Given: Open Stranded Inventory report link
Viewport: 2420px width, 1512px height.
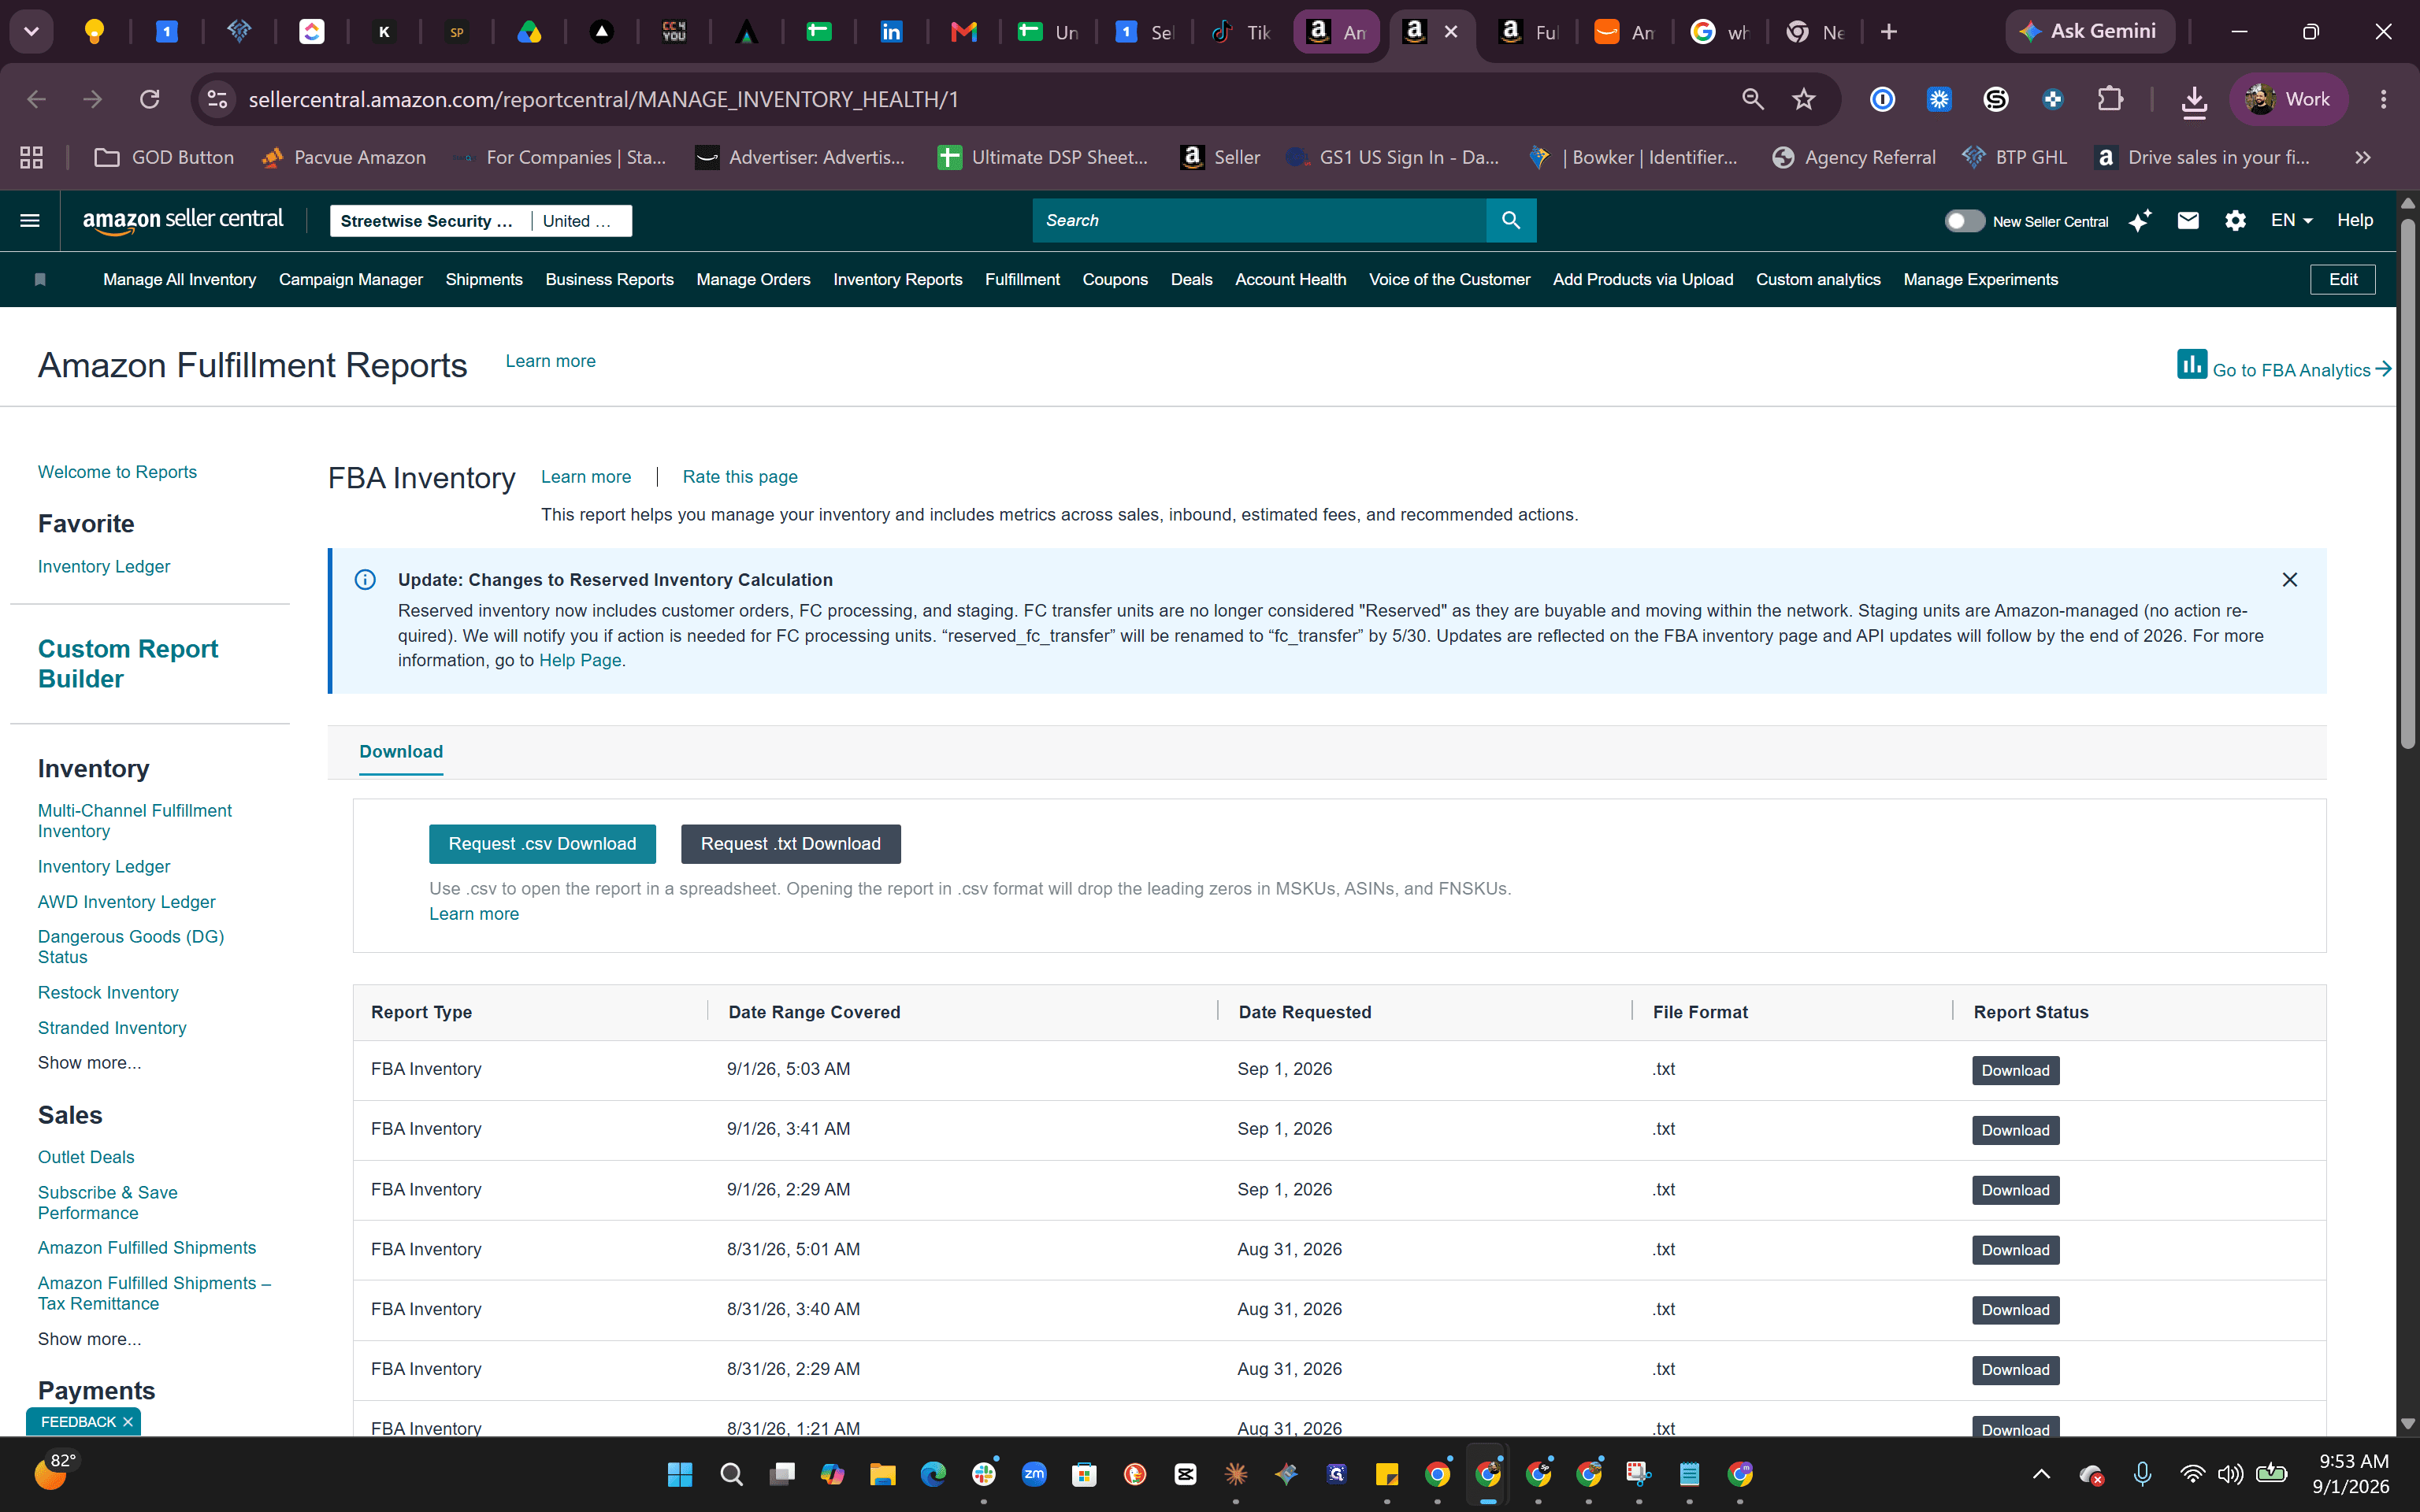Looking at the screenshot, I should click(x=112, y=1028).
